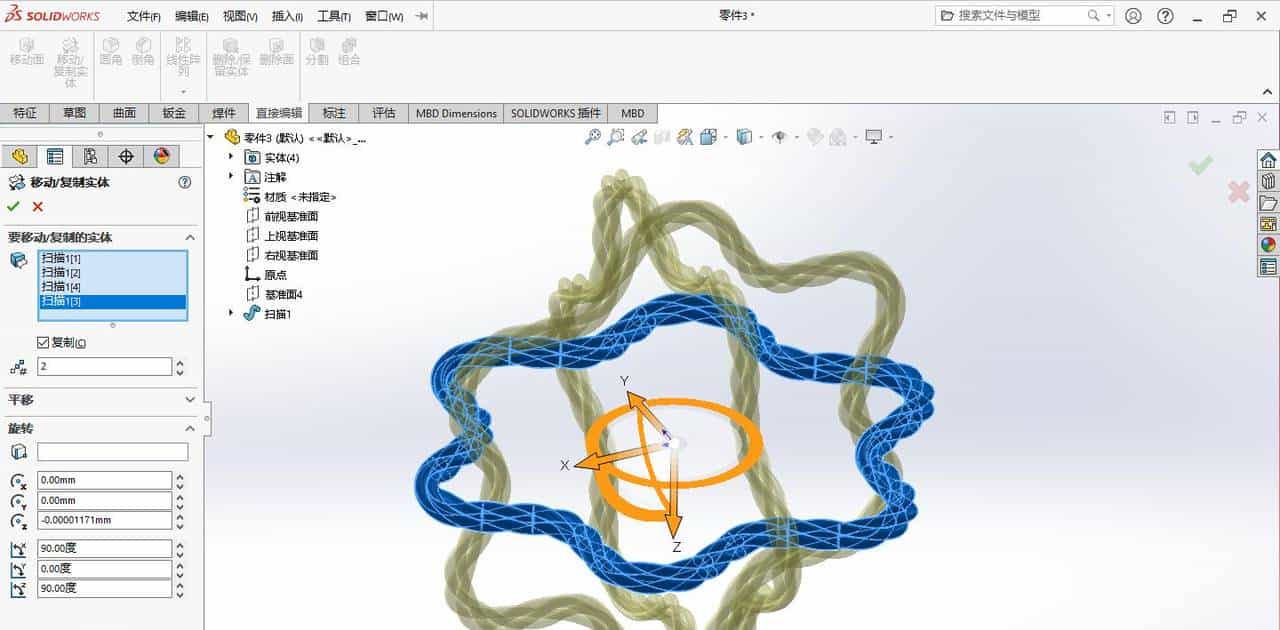
Task: Click the search icon in the top-right search bar
Action: pyautogui.click(x=1093, y=15)
